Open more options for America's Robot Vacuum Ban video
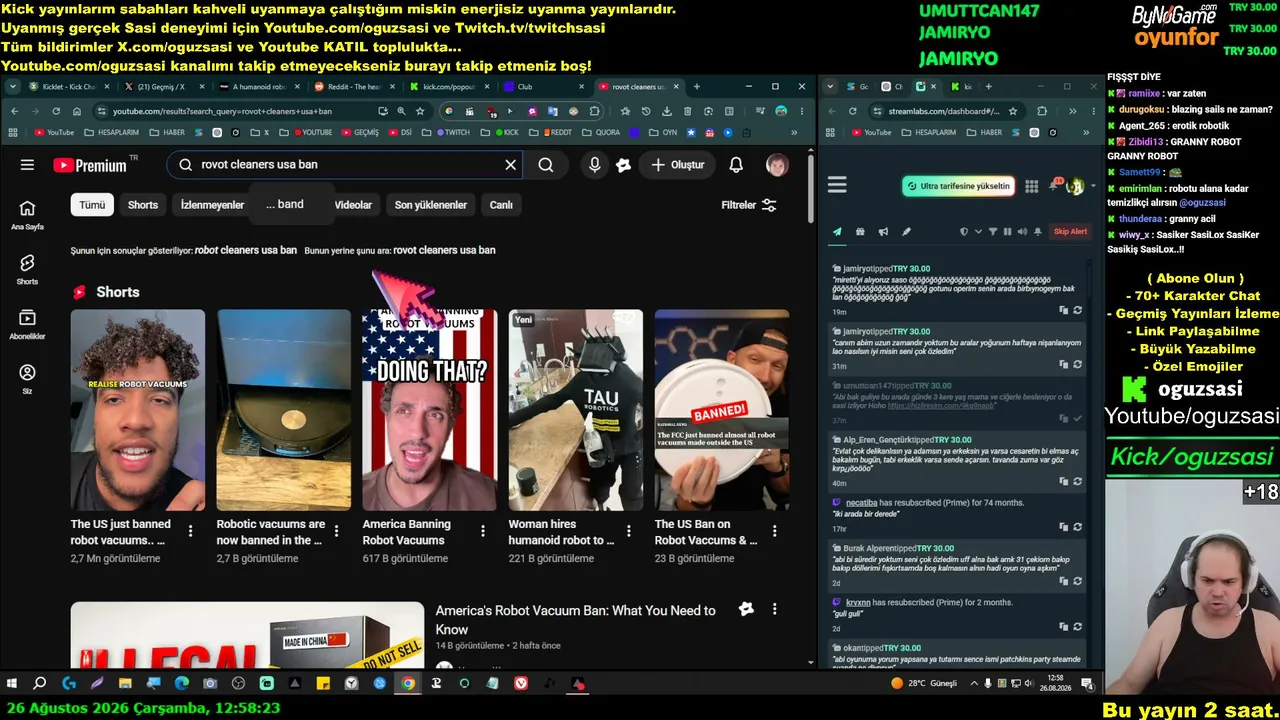1280x720 pixels. 774,609
